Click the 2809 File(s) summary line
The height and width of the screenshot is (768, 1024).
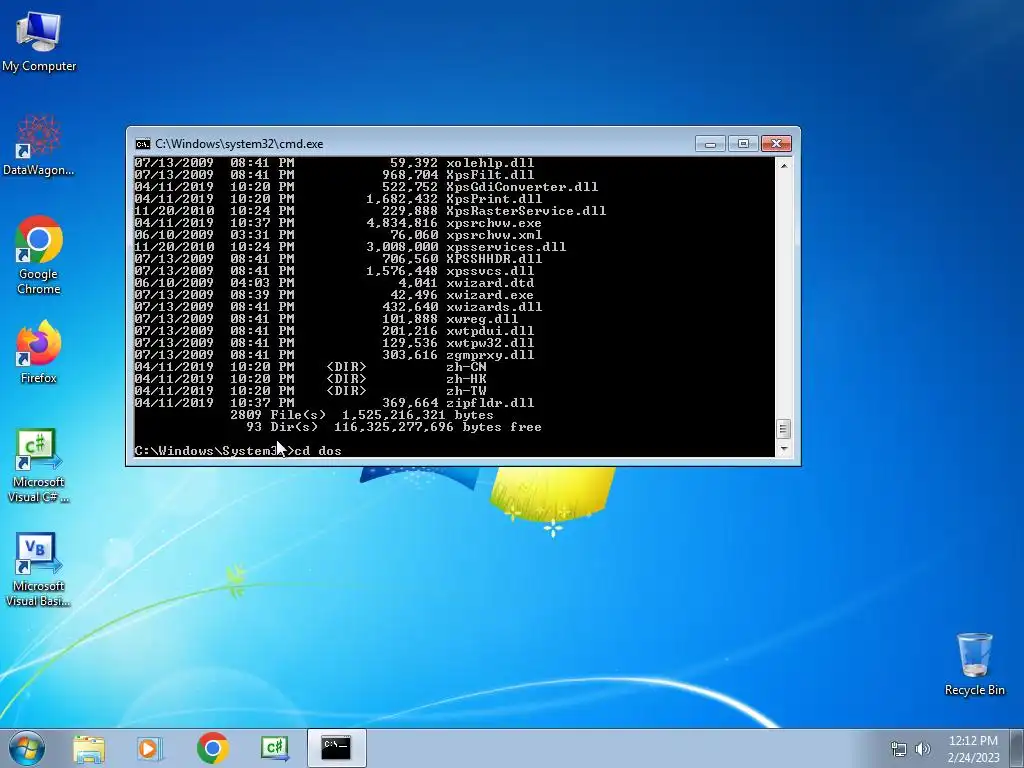pyautogui.click(x=362, y=415)
